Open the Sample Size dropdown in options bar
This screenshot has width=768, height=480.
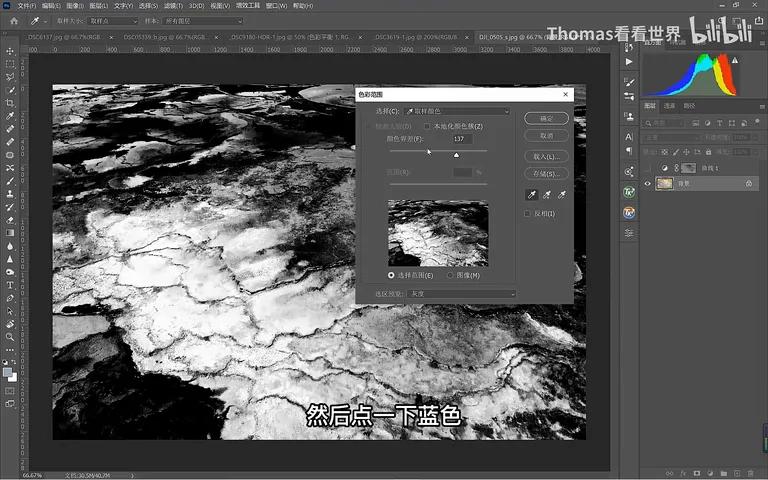[113, 21]
